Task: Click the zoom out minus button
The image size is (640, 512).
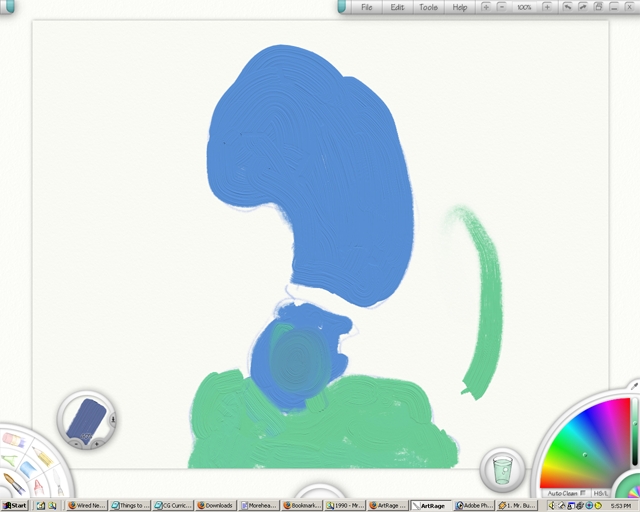Action: click(x=502, y=7)
